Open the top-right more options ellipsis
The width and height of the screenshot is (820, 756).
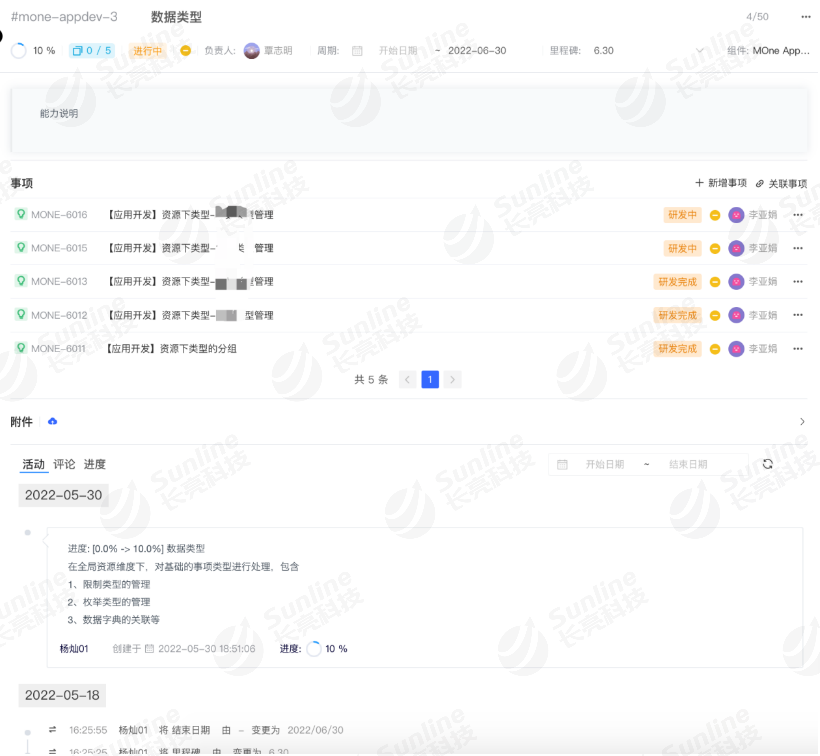[x=805, y=17]
